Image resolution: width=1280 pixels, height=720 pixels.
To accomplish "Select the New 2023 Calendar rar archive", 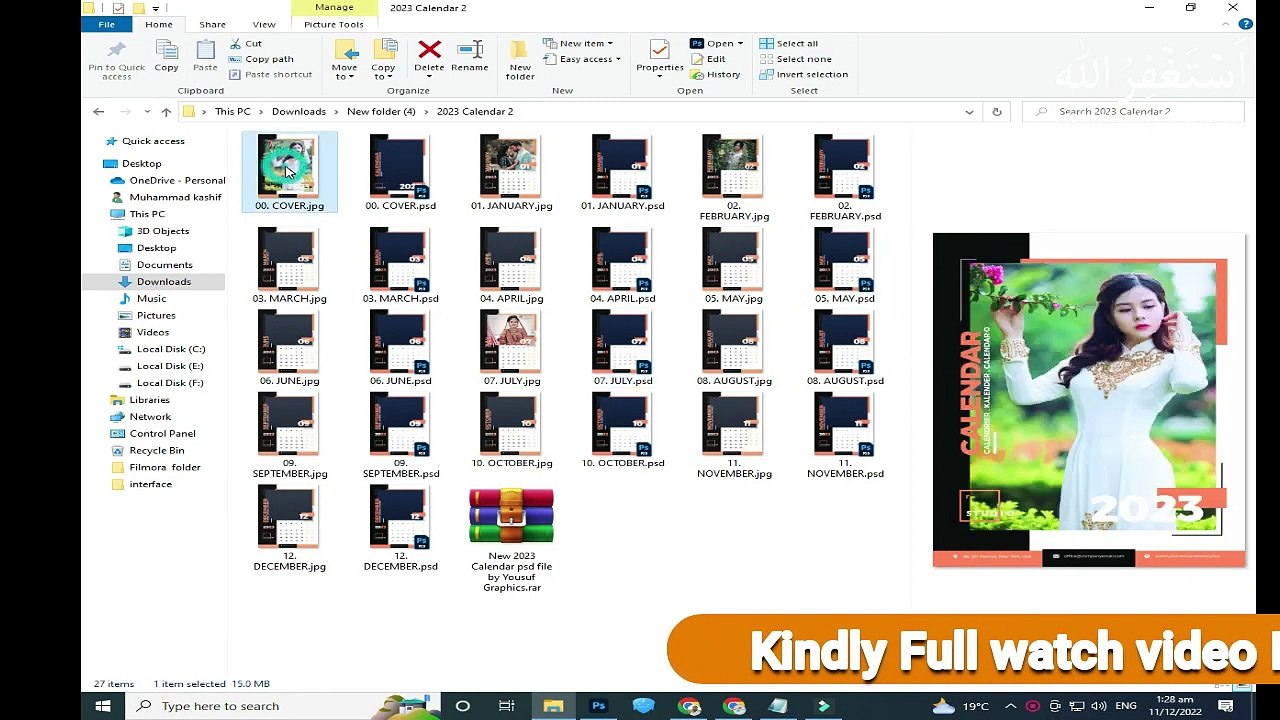I will tap(511, 540).
